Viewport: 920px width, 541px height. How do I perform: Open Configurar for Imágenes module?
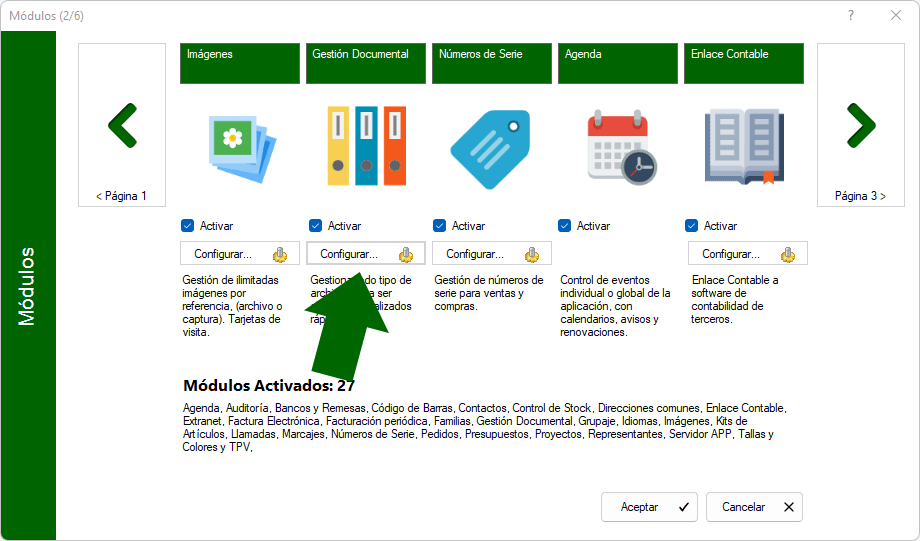(239, 254)
